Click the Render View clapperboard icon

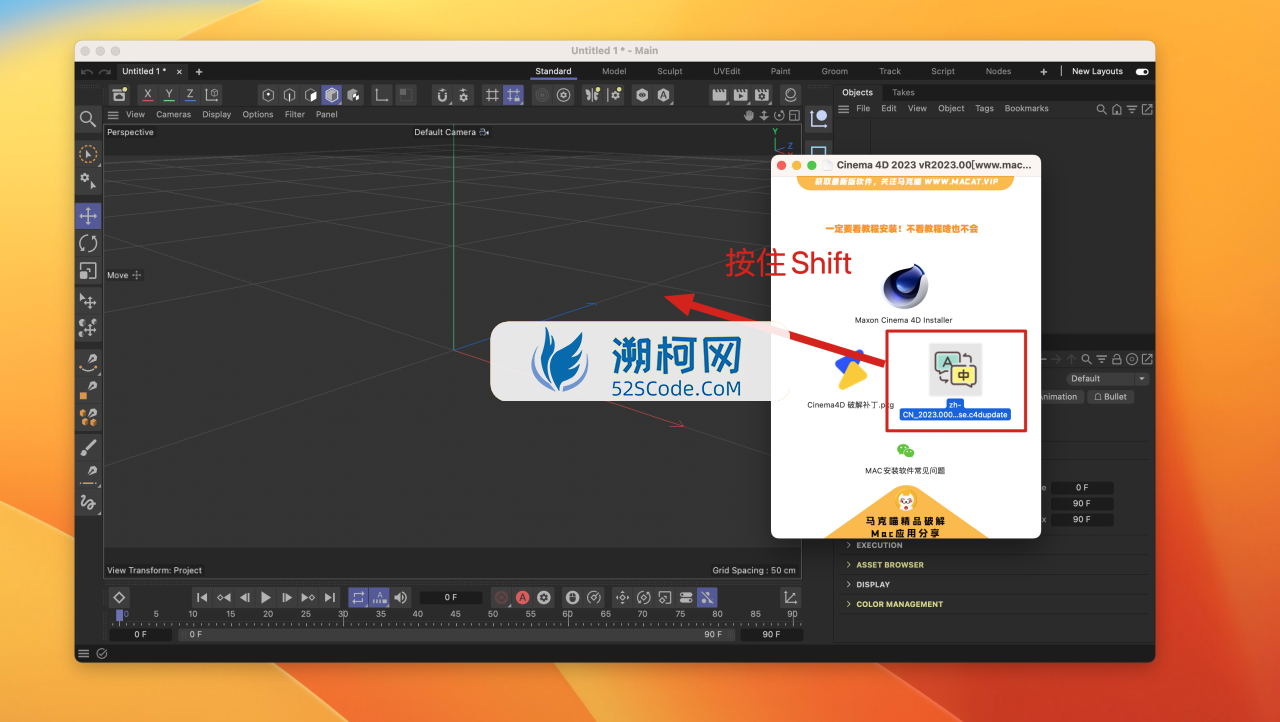pos(719,95)
